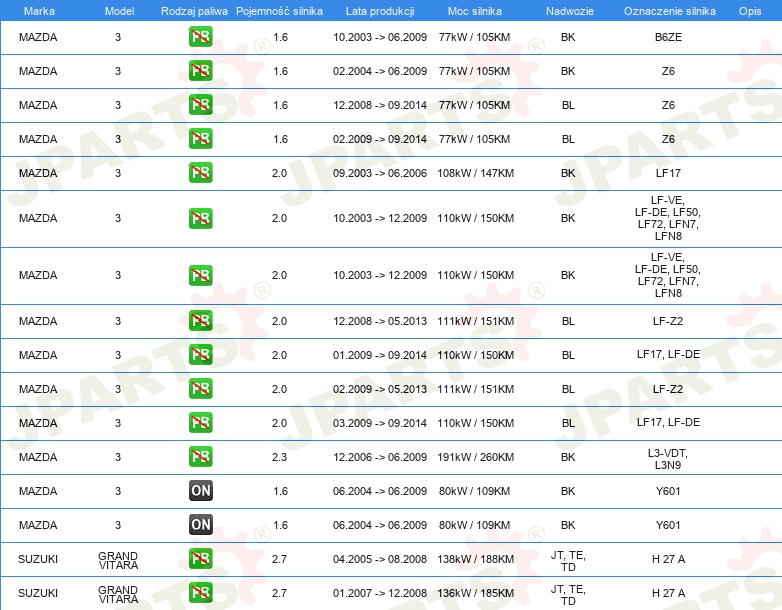The width and height of the screenshot is (782, 610).
Task: Select date range 09.2003 -> 06.2006
Action: [380, 173]
